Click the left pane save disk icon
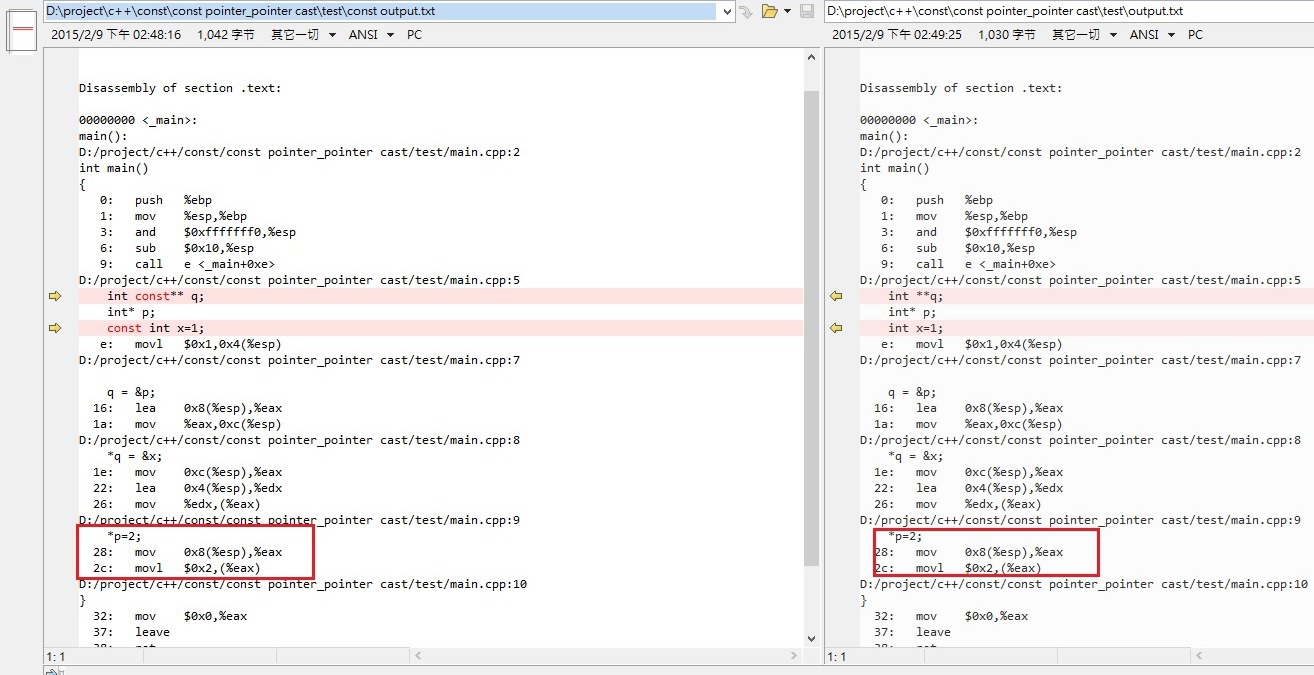 (808, 11)
